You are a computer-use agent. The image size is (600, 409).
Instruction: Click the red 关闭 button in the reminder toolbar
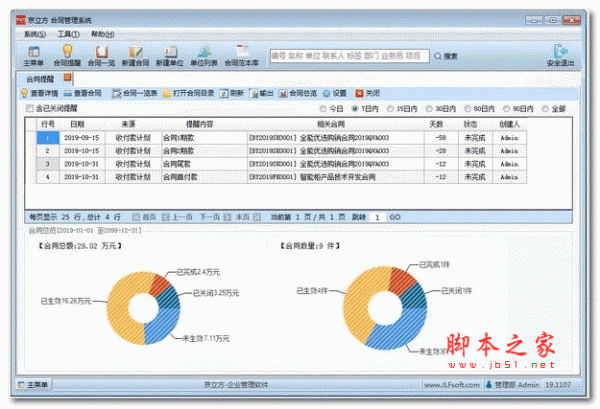(x=367, y=93)
